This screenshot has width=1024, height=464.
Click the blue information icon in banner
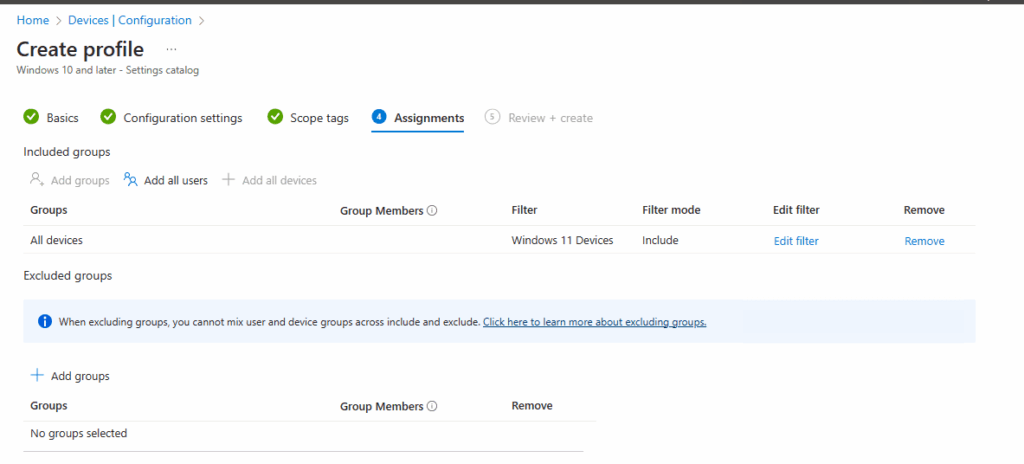point(44,322)
